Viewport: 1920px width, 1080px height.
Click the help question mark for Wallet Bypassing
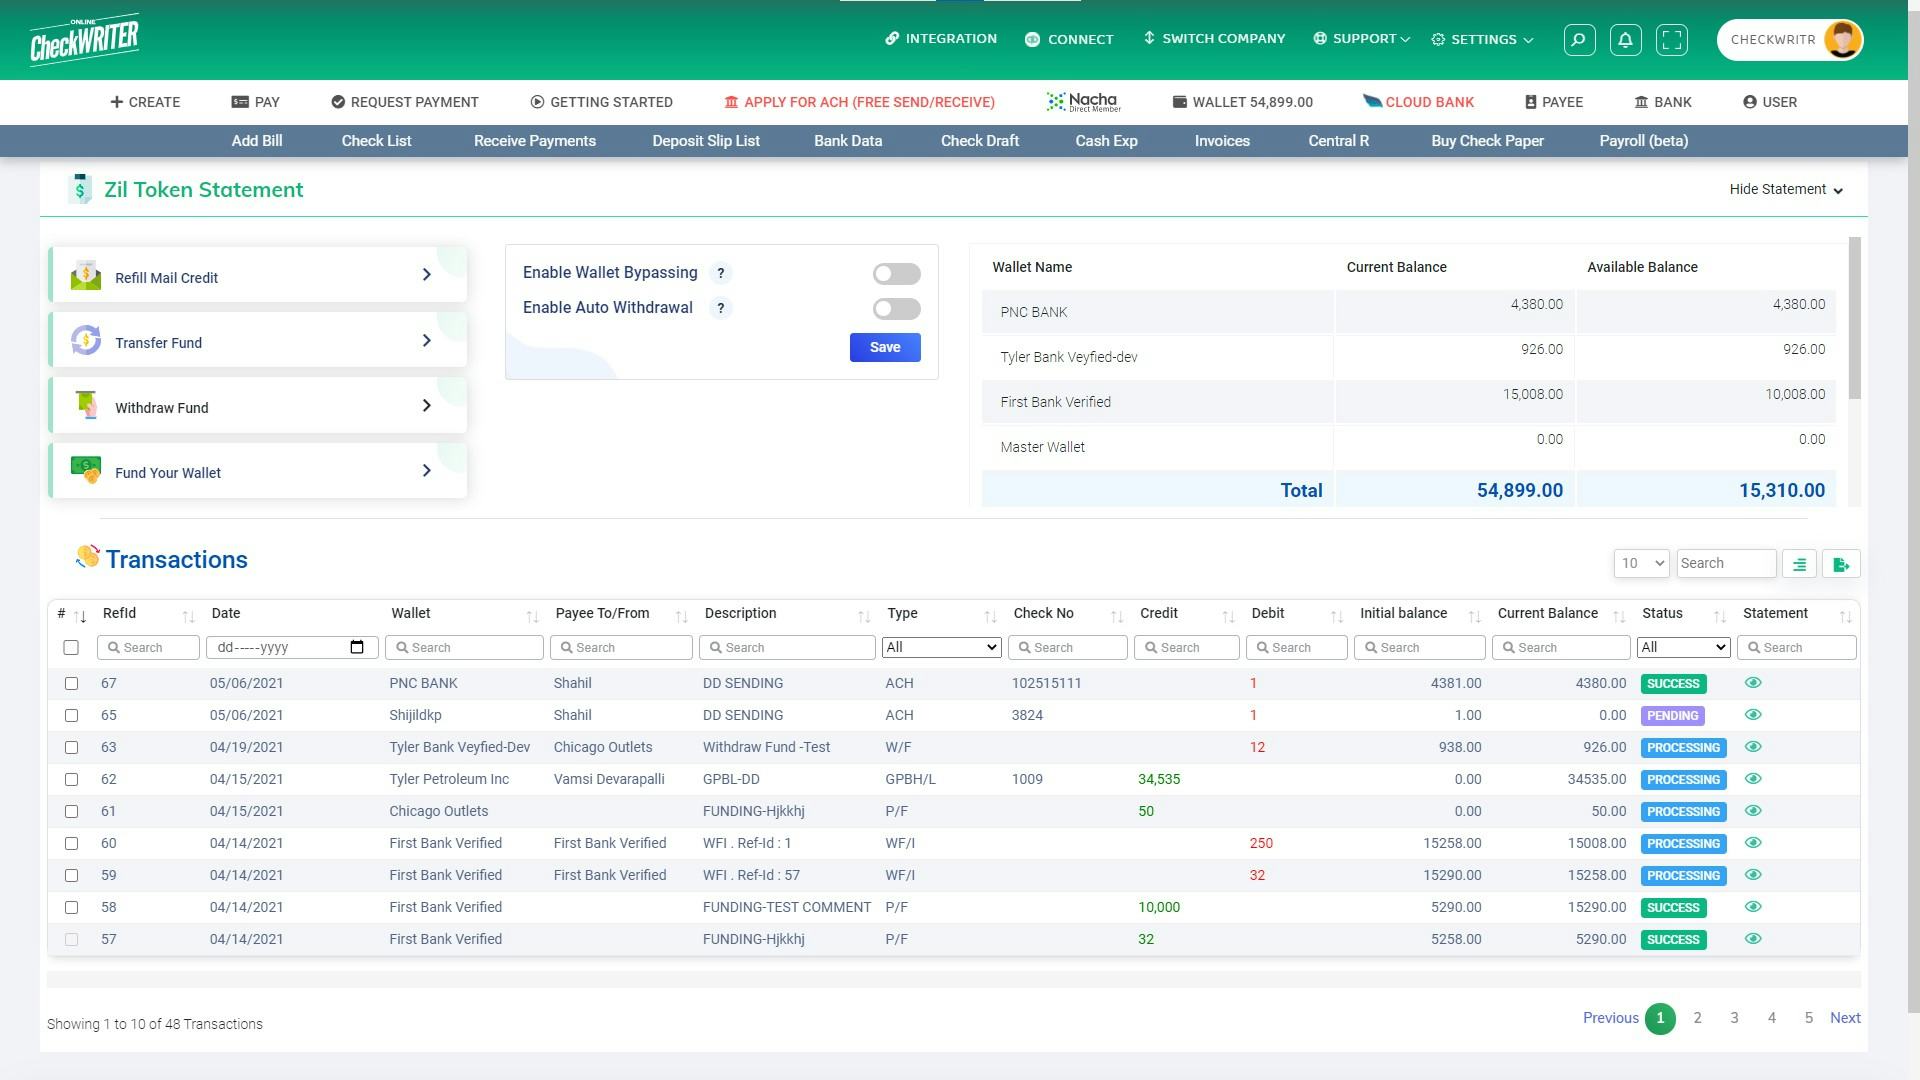[720, 273]
